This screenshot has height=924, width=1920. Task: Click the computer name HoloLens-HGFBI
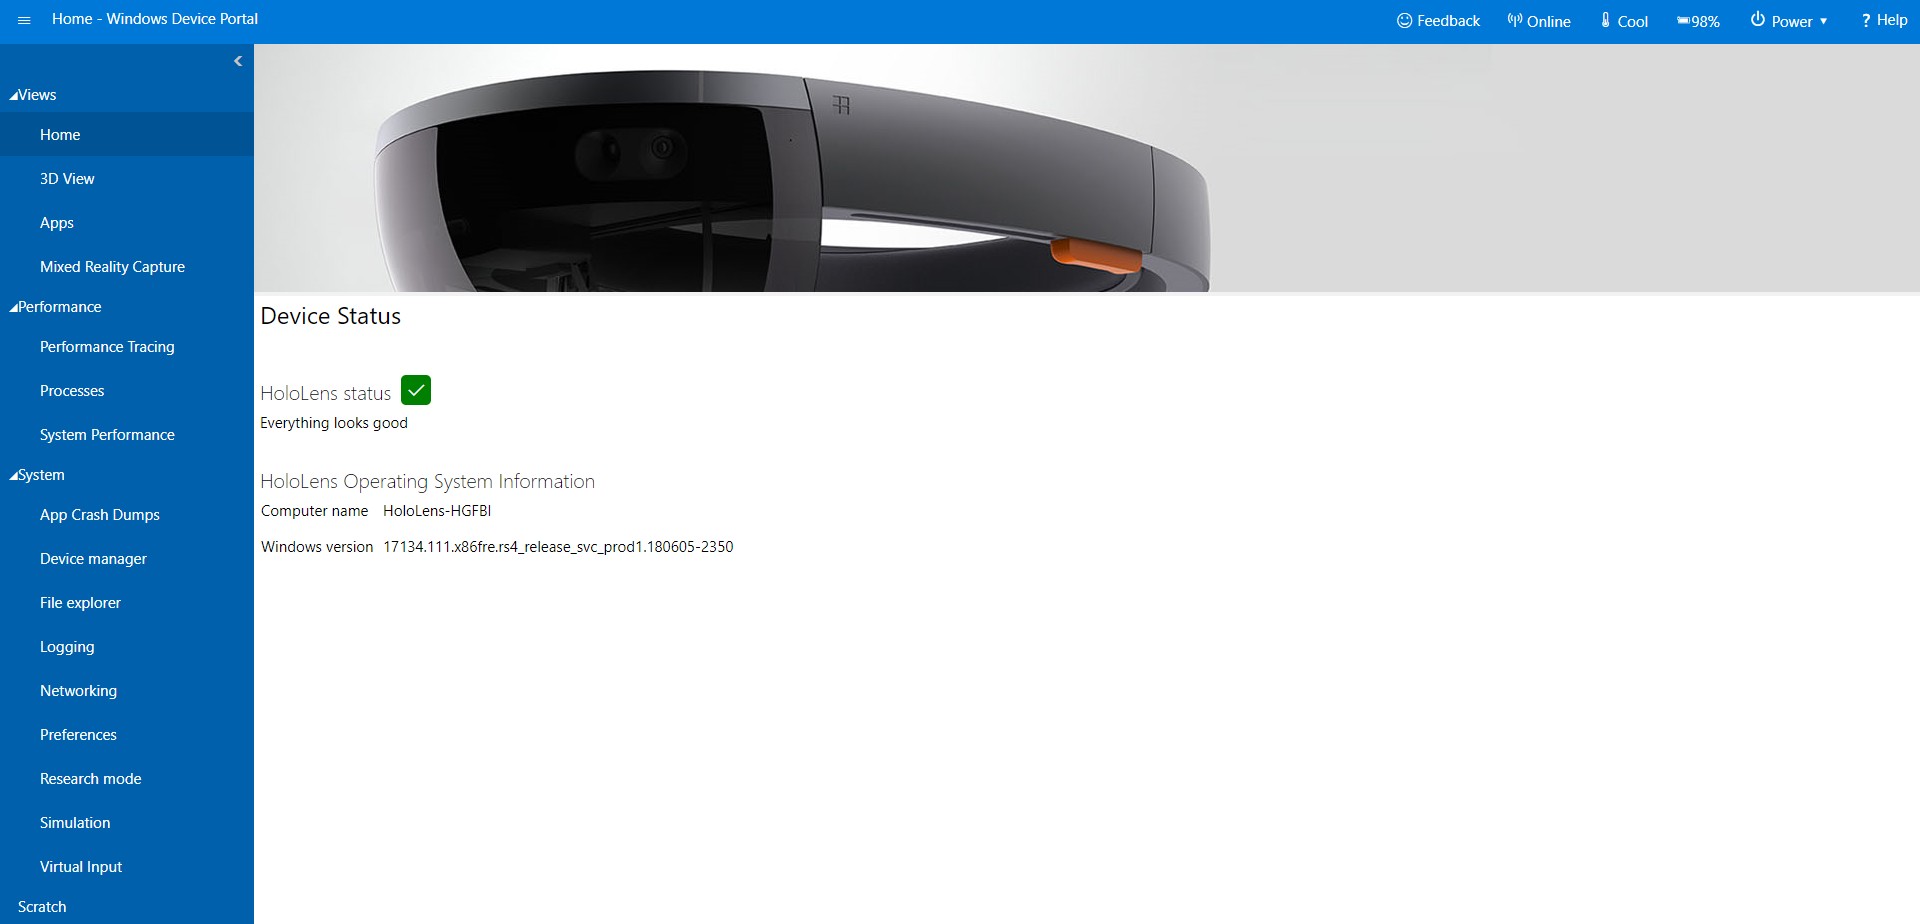pyautogui.click(x=437, y=511)
